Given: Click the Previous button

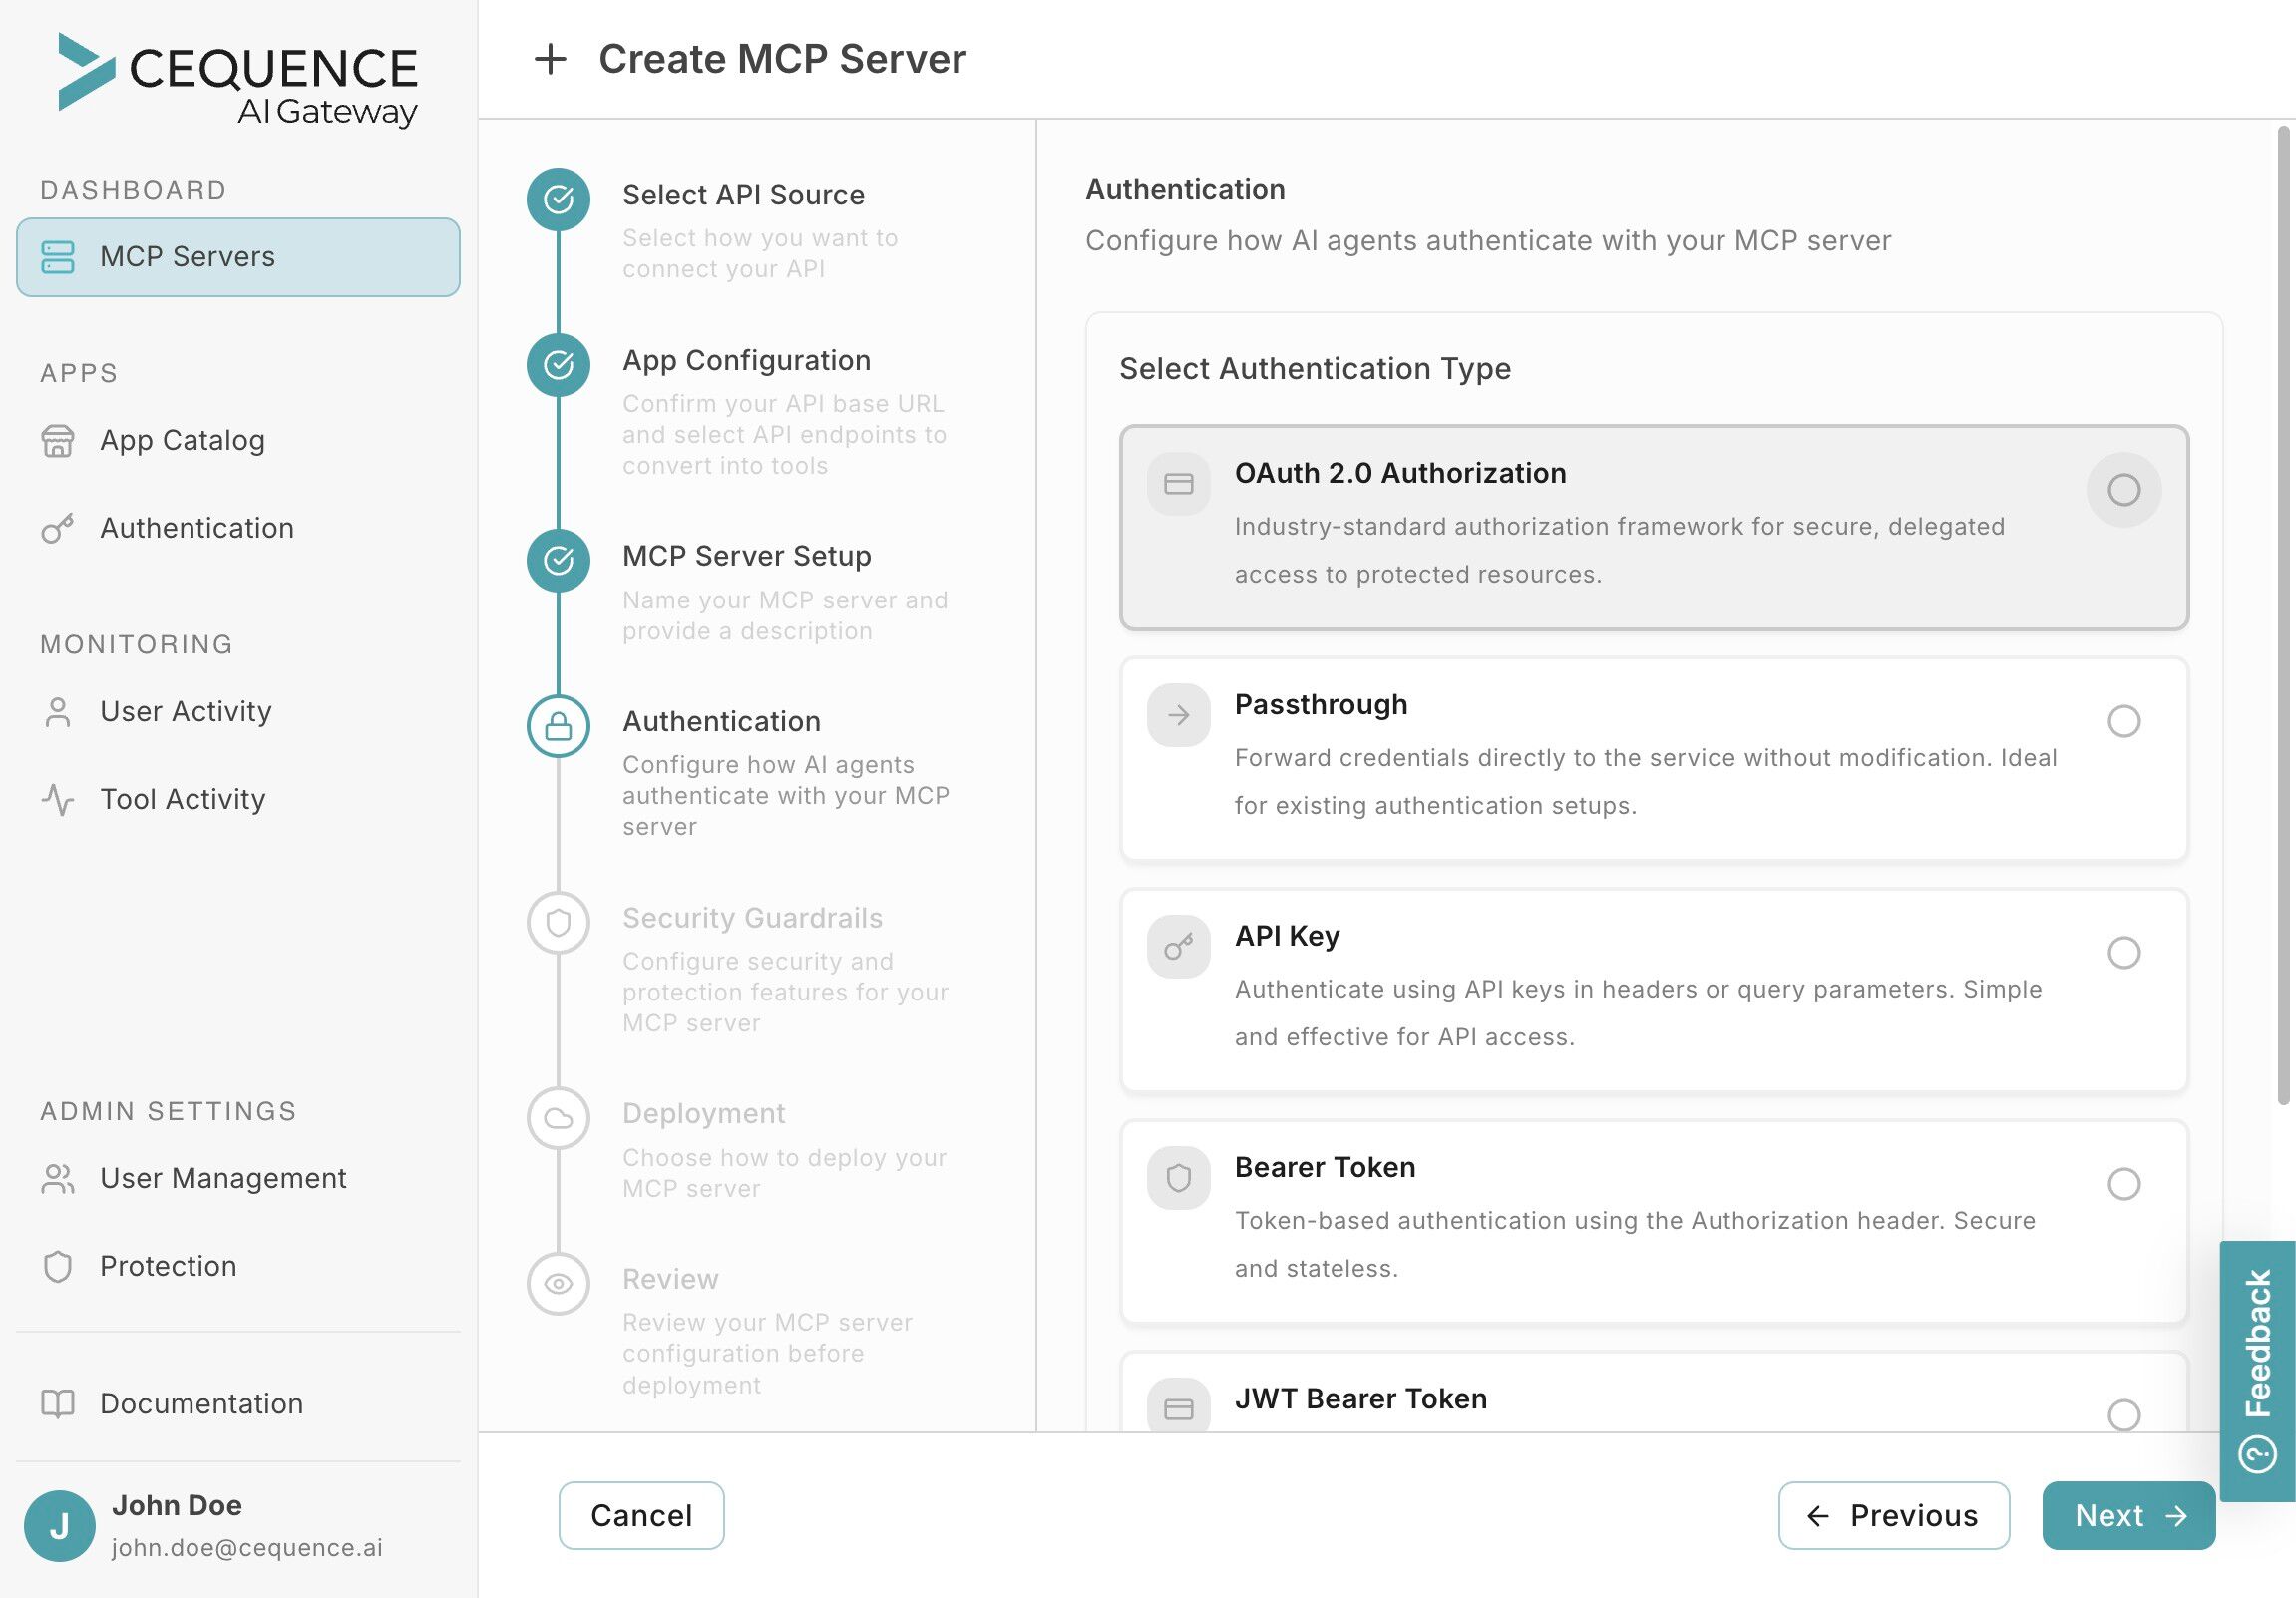Looking at the screenshot, I should (1893, 1515).
